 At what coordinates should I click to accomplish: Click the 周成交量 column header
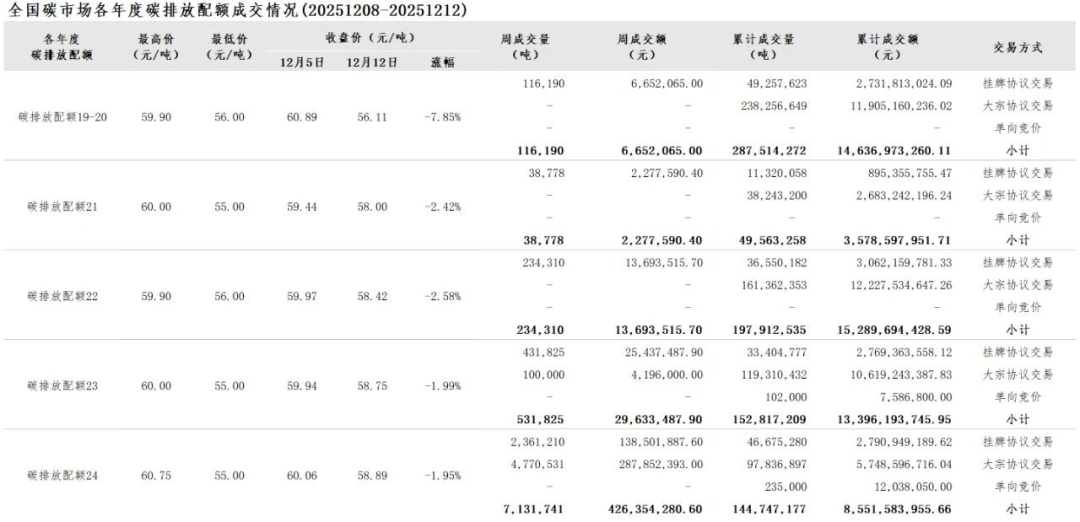pyautogui.click(x=525, y=47)
